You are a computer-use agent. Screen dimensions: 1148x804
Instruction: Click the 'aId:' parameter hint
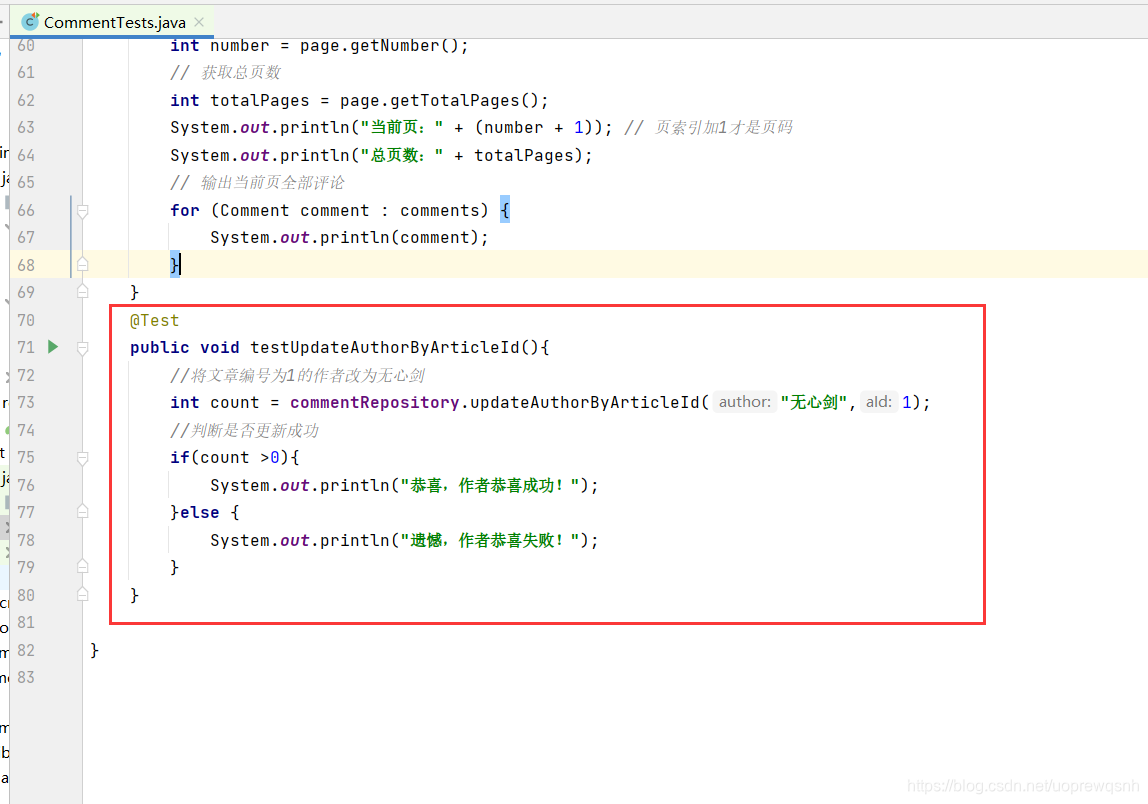point(878,402)
